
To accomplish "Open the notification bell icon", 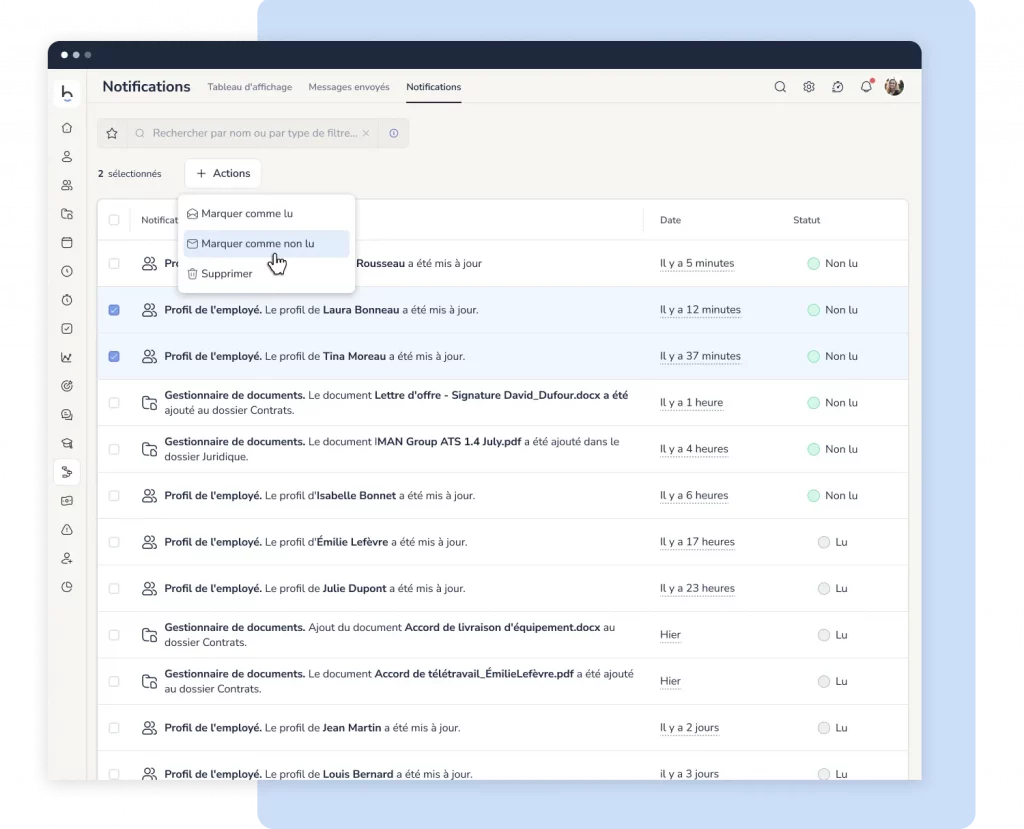I will coord(866,87).
